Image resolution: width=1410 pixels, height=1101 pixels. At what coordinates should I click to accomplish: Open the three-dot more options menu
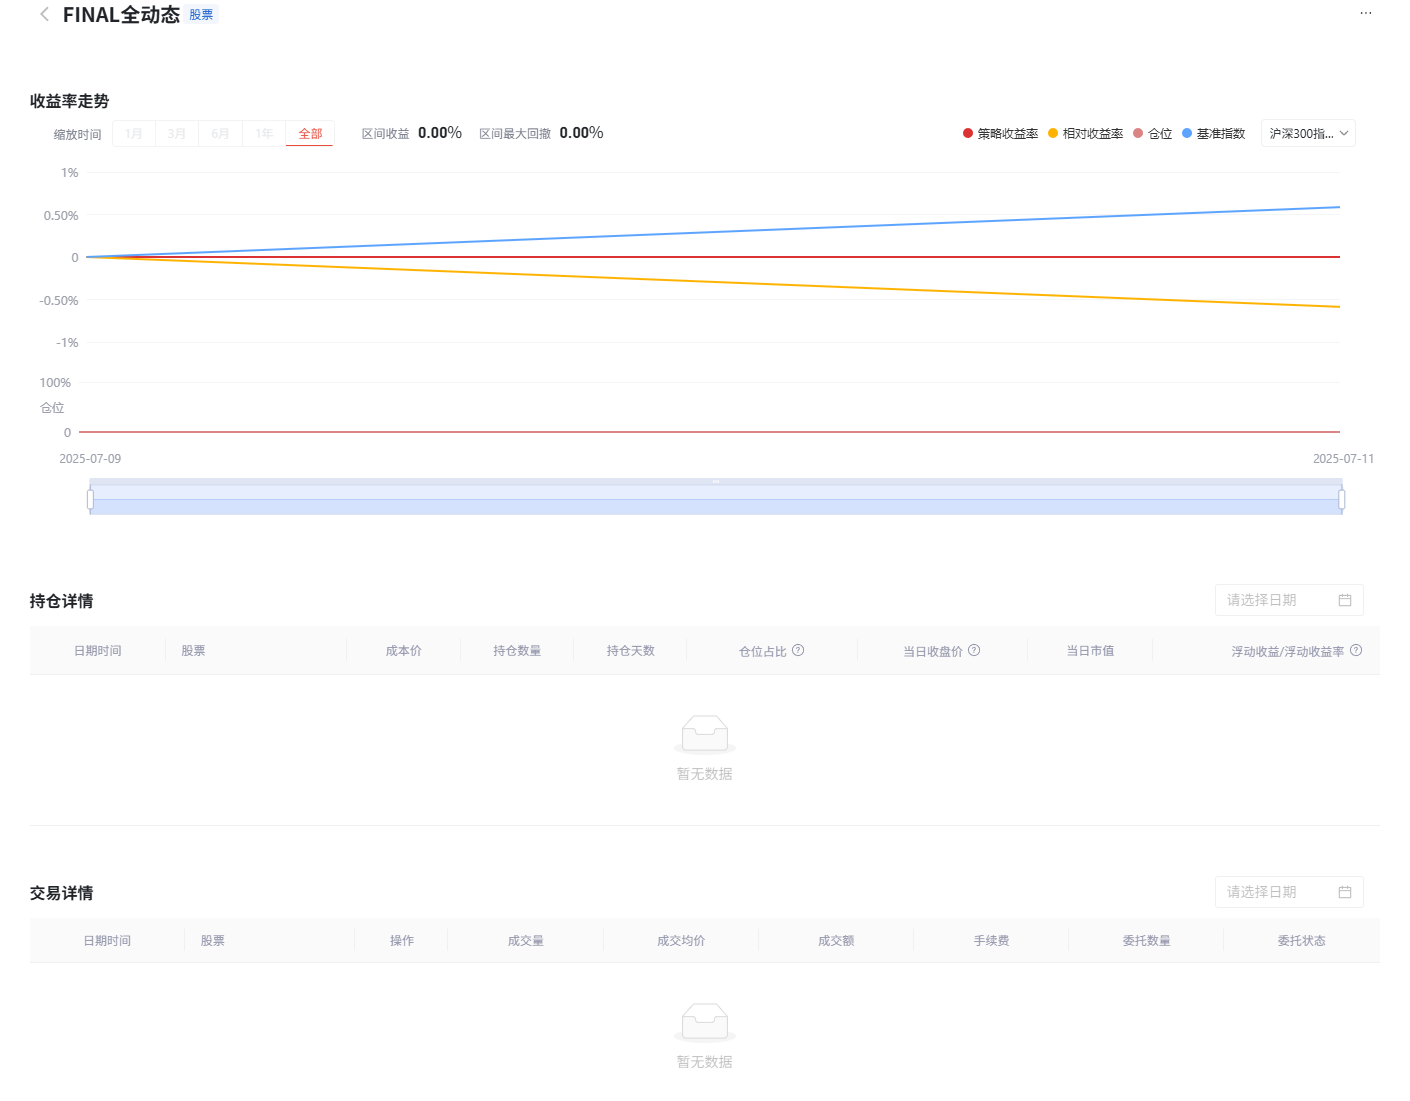click(x=1365, y=13)
